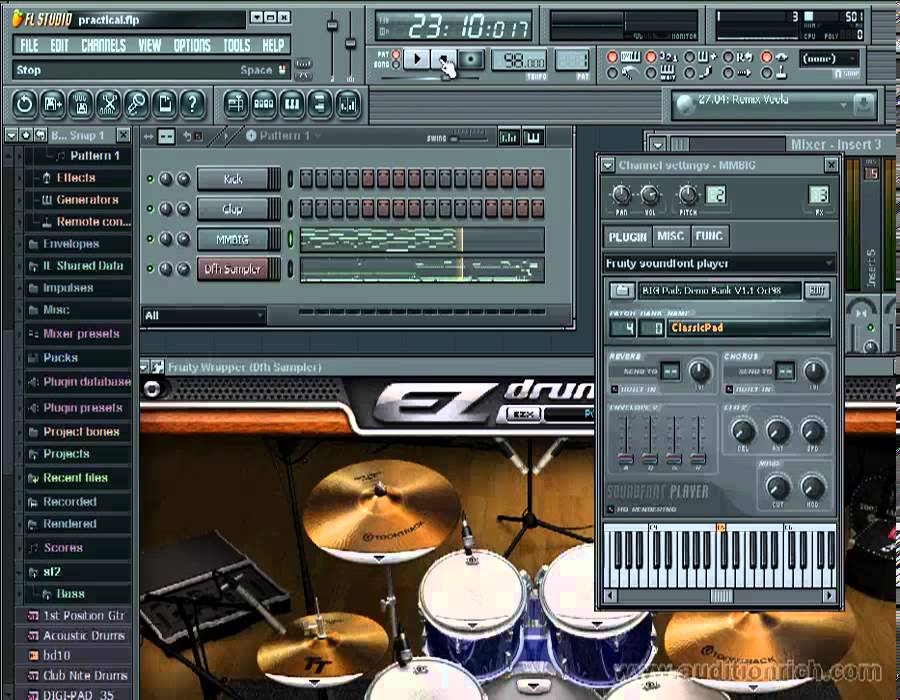Toggle the first step of Kick row
Viewport: 900px width, 700px height.
click(306, 178)
